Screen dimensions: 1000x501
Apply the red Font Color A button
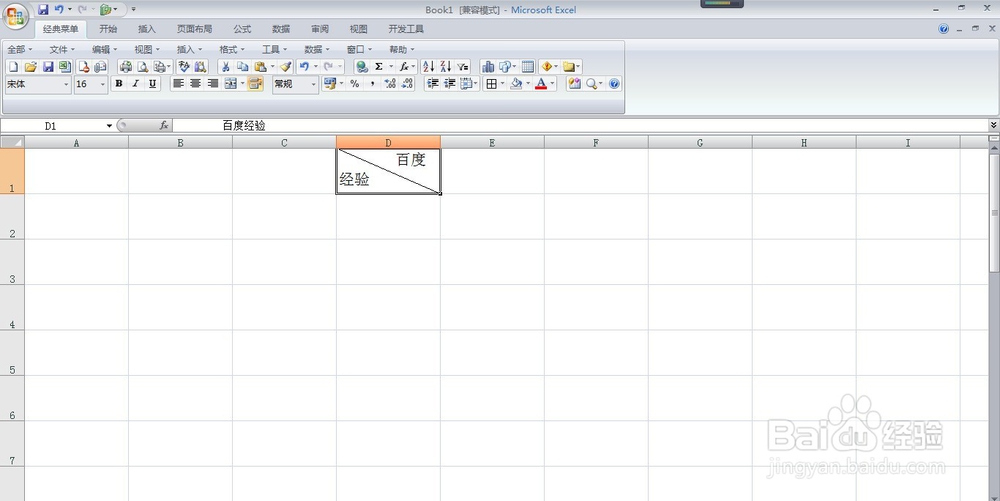541,84
